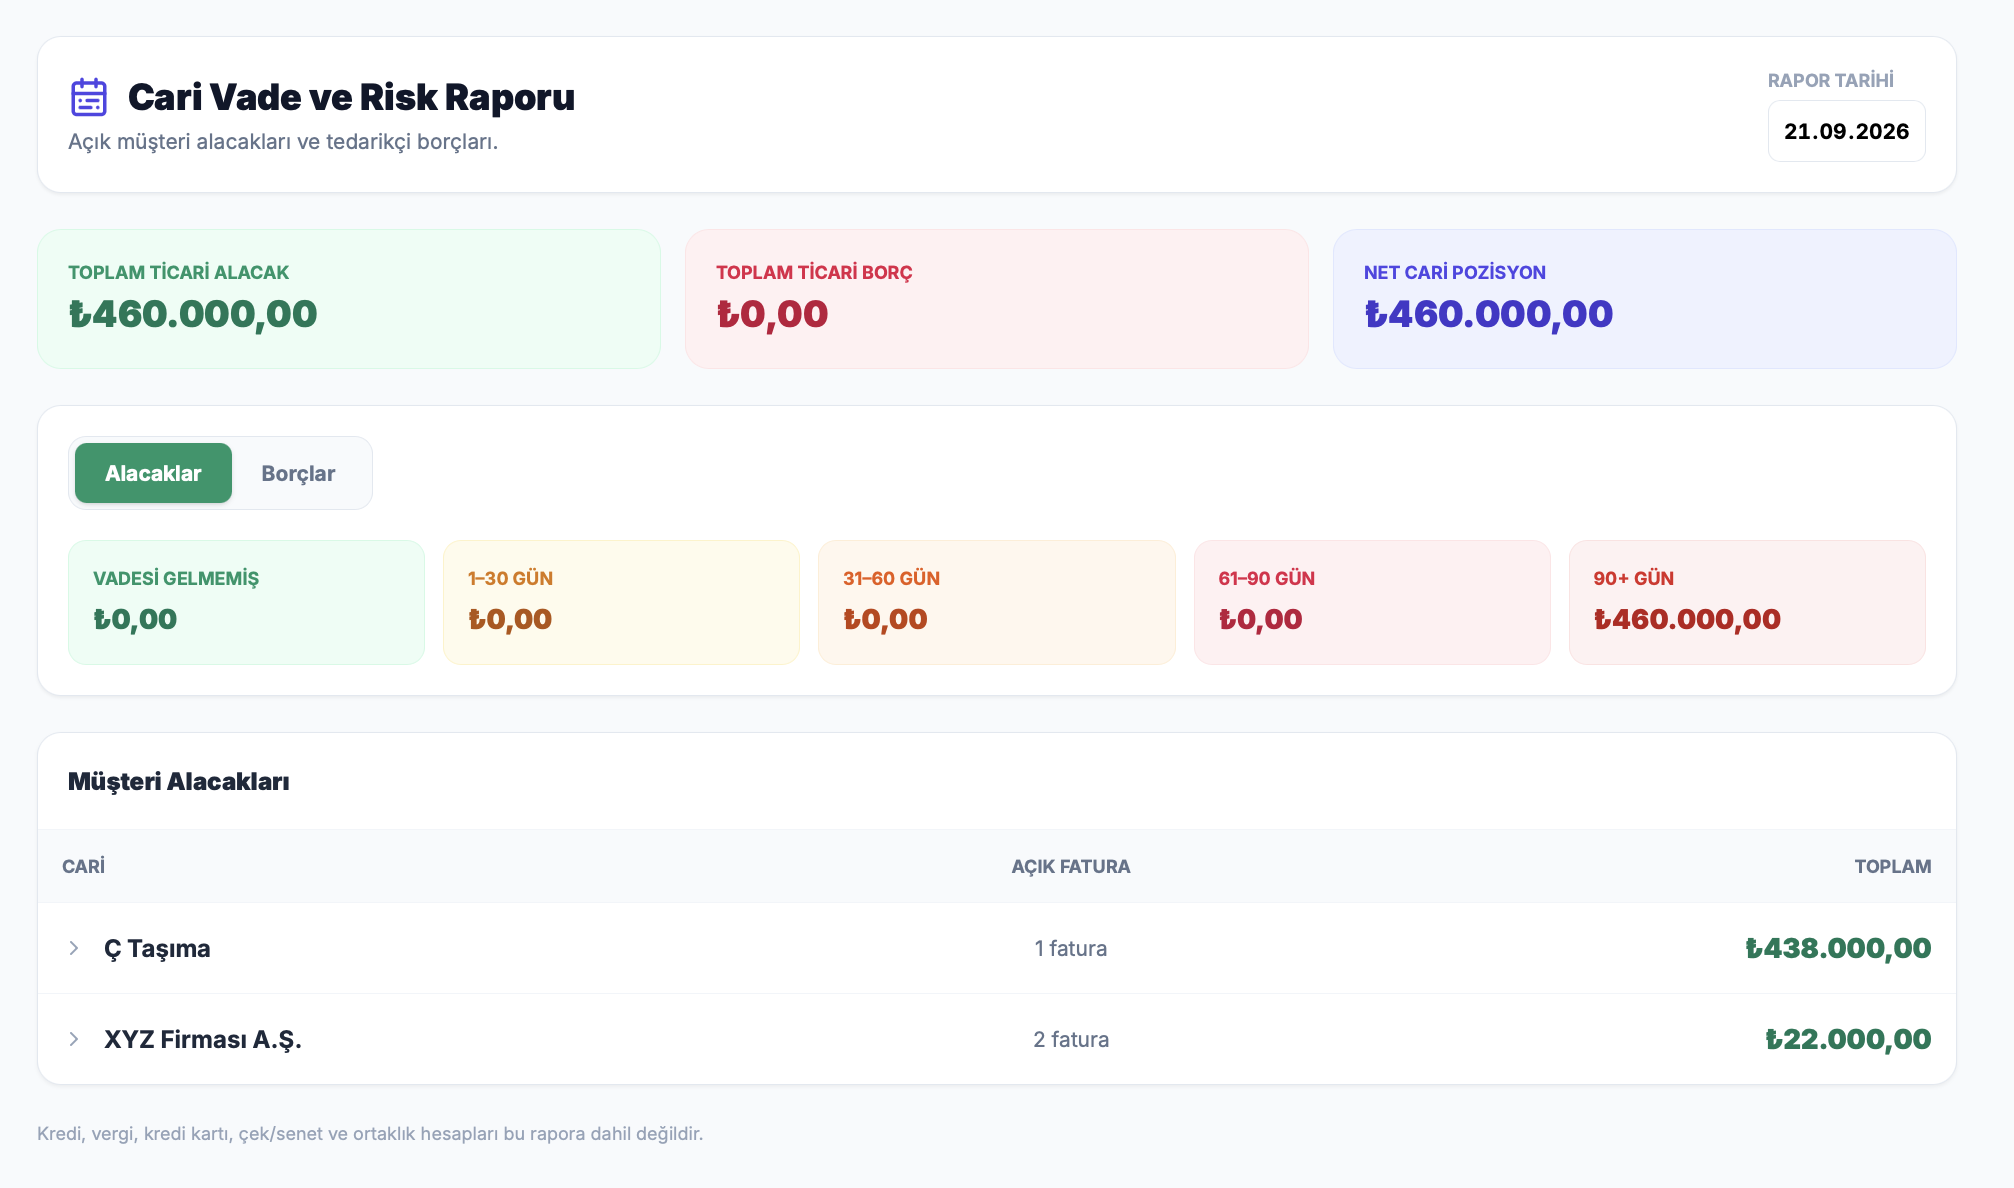2014x1188 pixels.
Task: Click the Müşteri Alacakları section heading
Action: (179, 781)
